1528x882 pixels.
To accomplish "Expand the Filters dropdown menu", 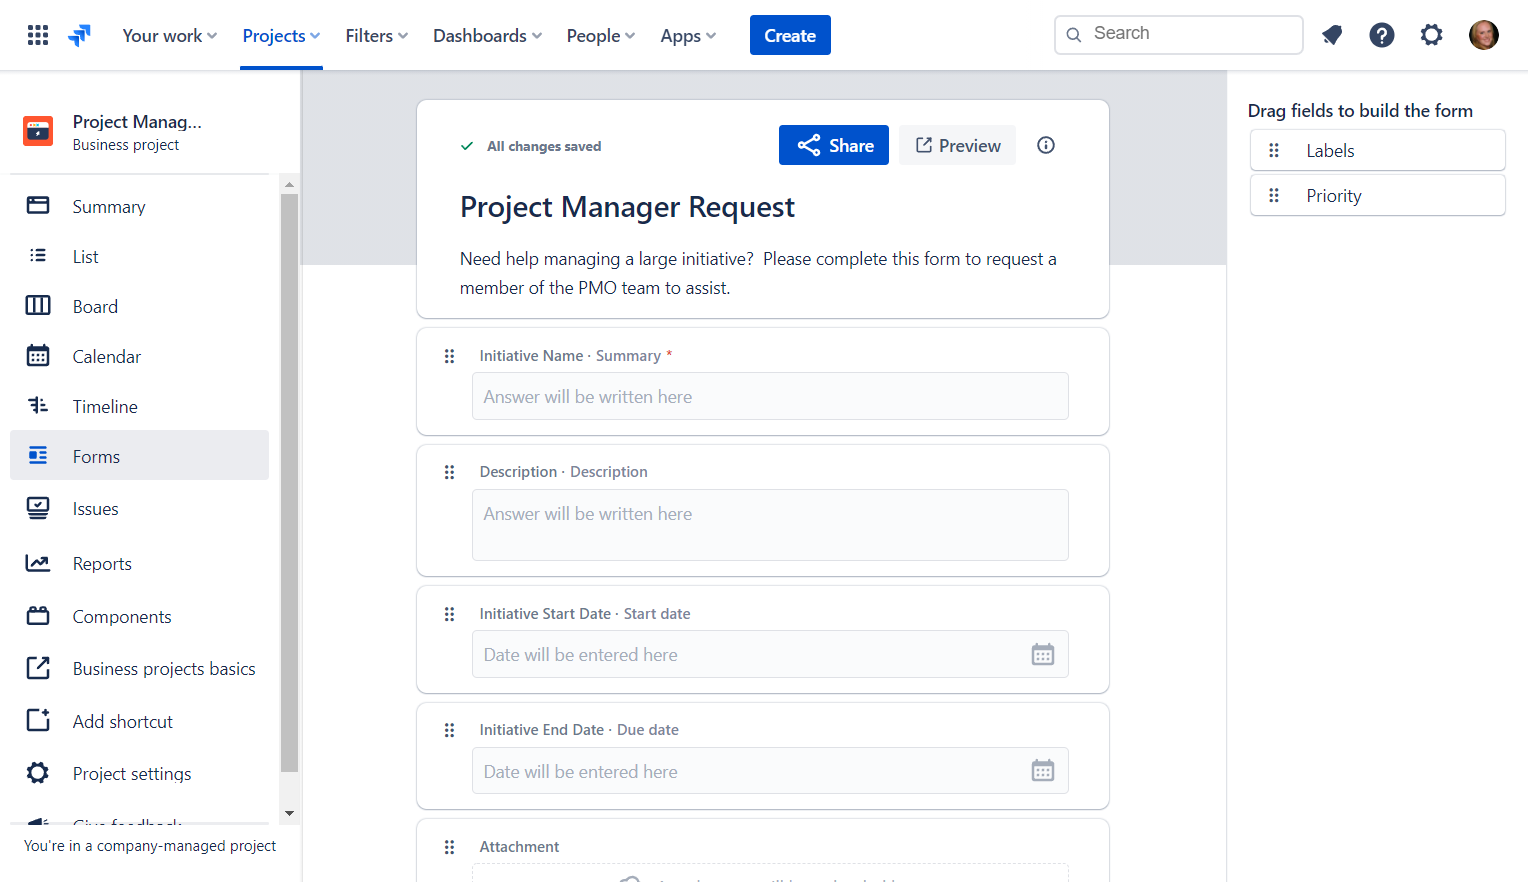I will point(376,36).
